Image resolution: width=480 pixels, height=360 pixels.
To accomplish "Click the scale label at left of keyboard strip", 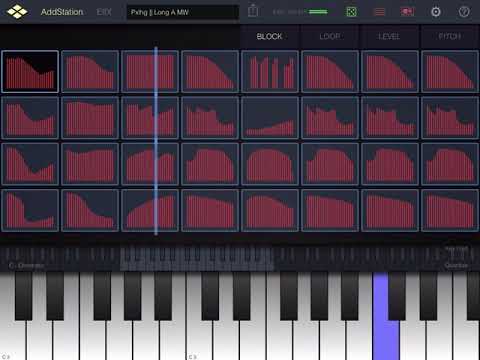I will [x=26, y=266].
